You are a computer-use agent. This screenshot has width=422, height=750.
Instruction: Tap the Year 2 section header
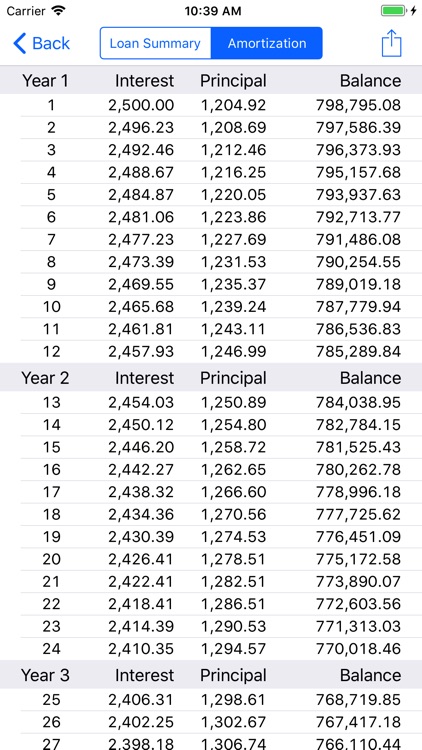click(211, 378)
